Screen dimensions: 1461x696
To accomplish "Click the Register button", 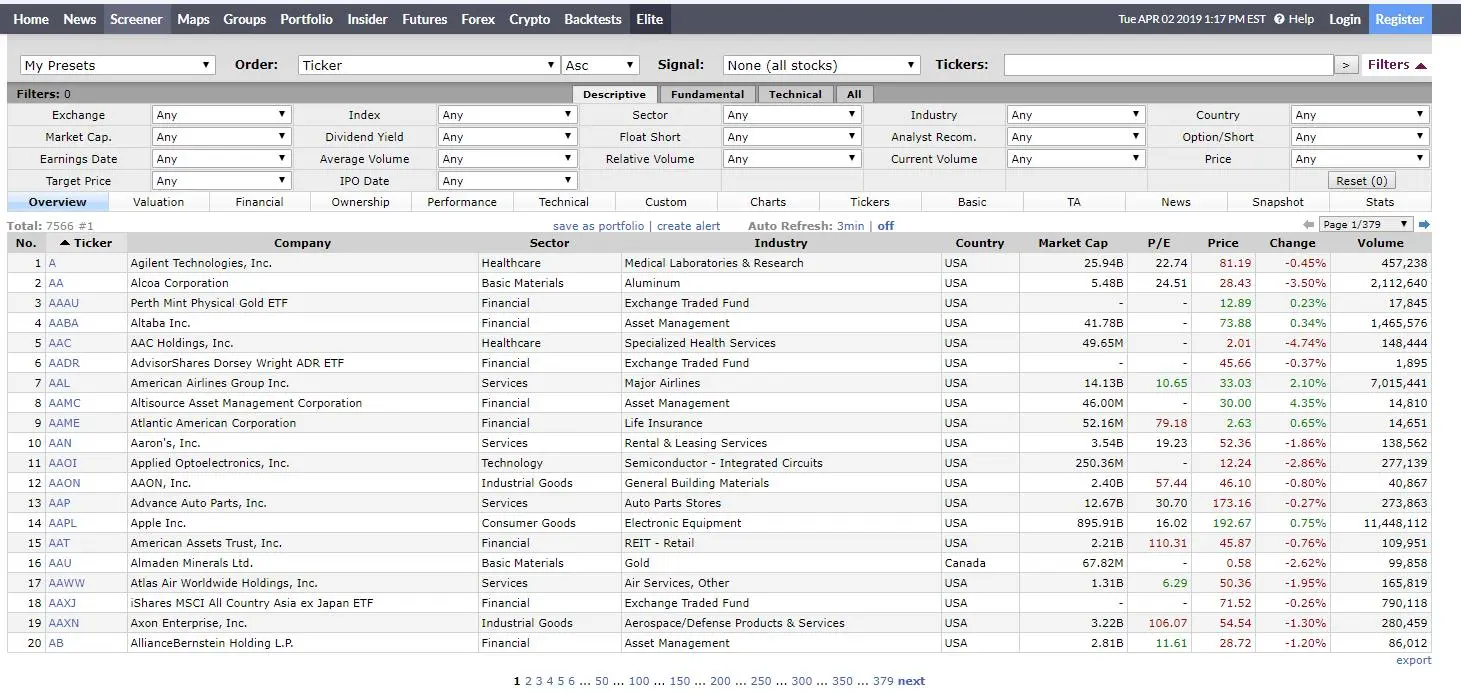I will (x=1399, y=19).
